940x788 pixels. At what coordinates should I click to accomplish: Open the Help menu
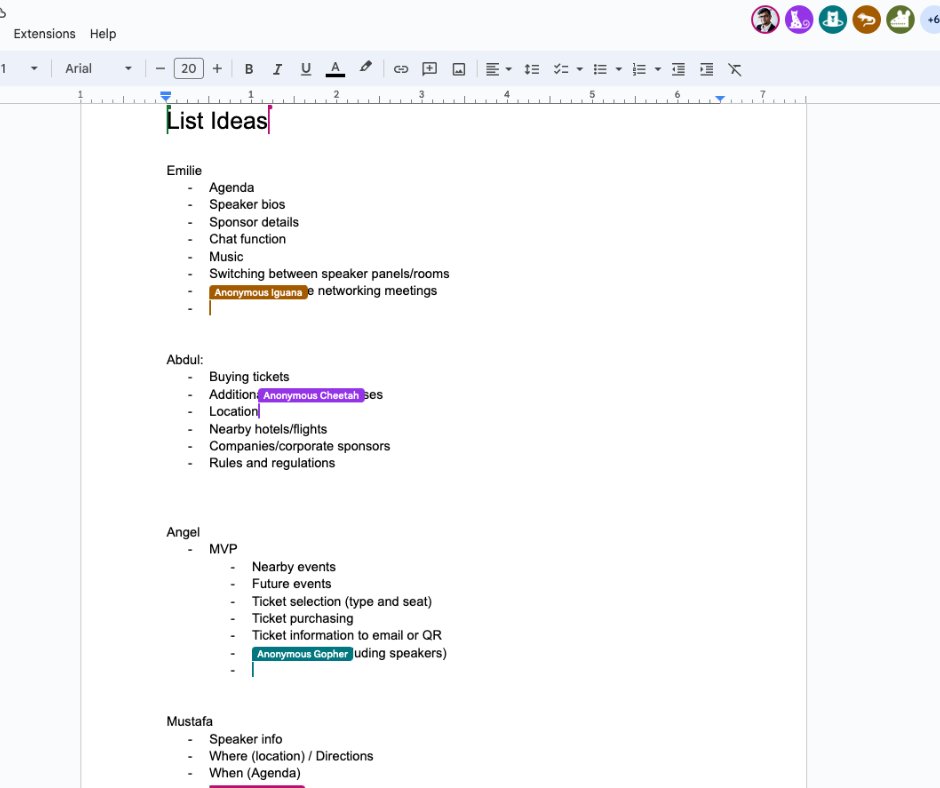coord(103,34)
